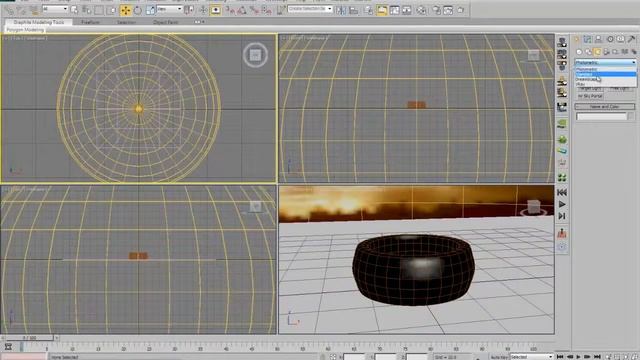
Task: Click side toolbar Play button
Action: [562, 204]
